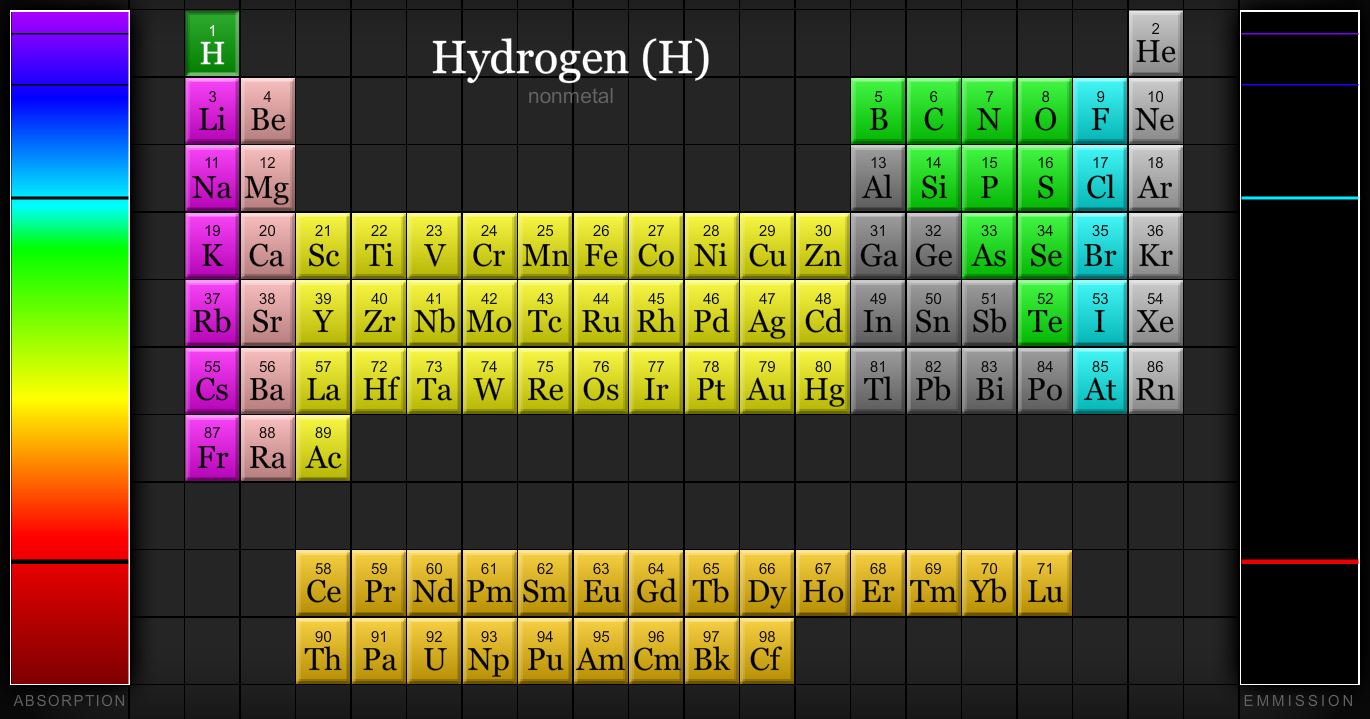Click the Californium (Cf) element tile
The height and width of the screenshot is (719, 1370).
click(766, 651)
